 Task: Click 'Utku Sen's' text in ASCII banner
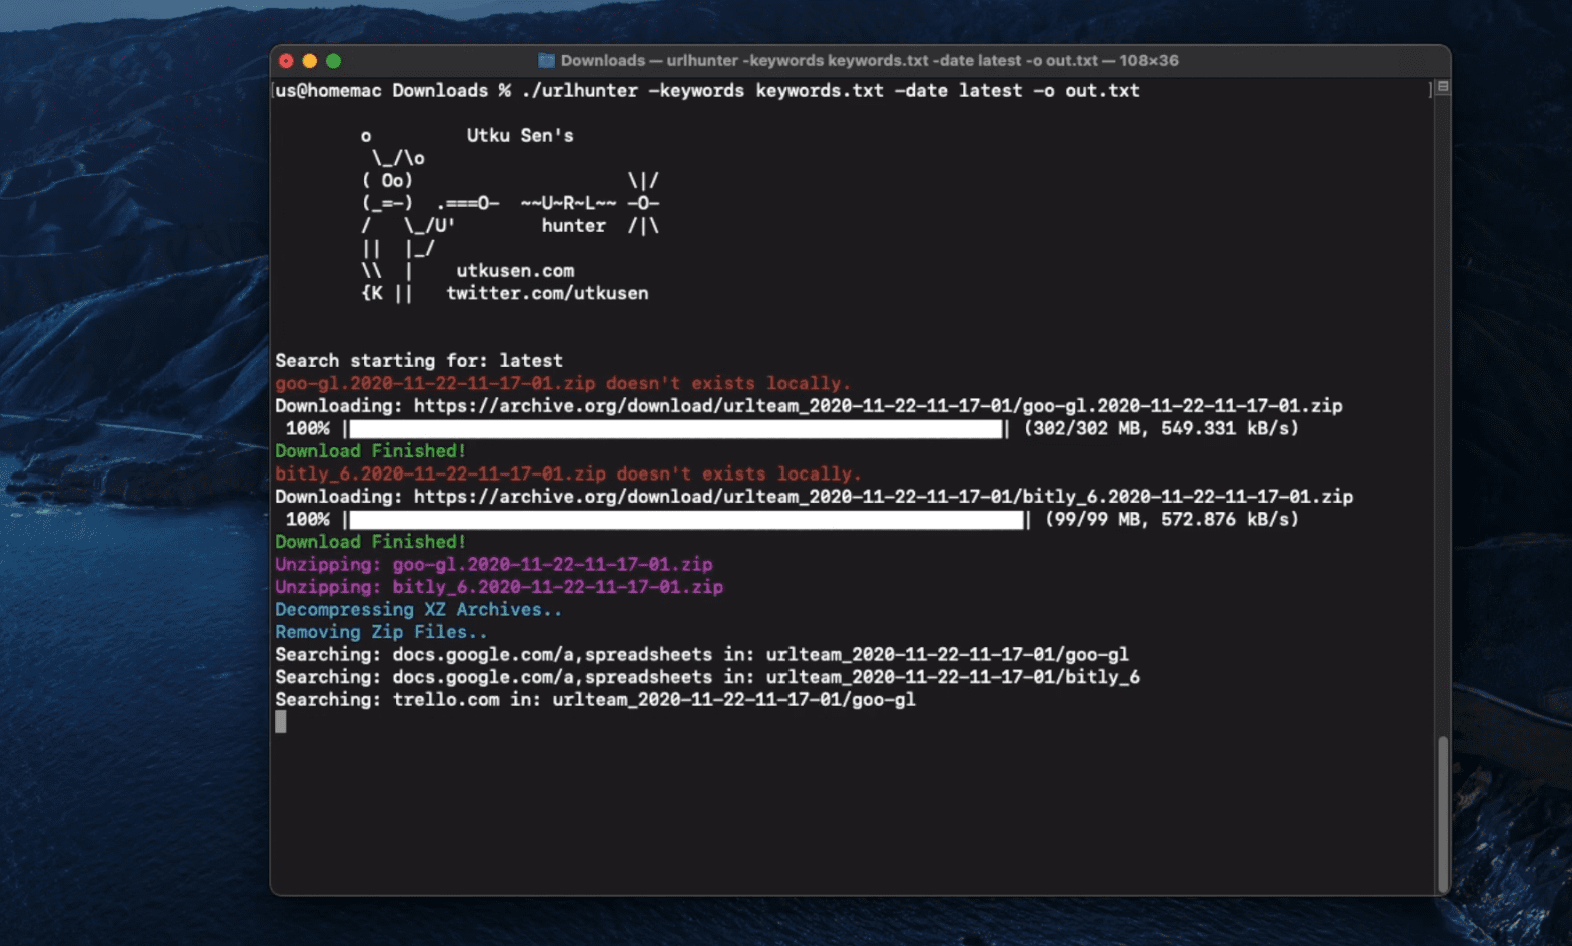(520, 136)
